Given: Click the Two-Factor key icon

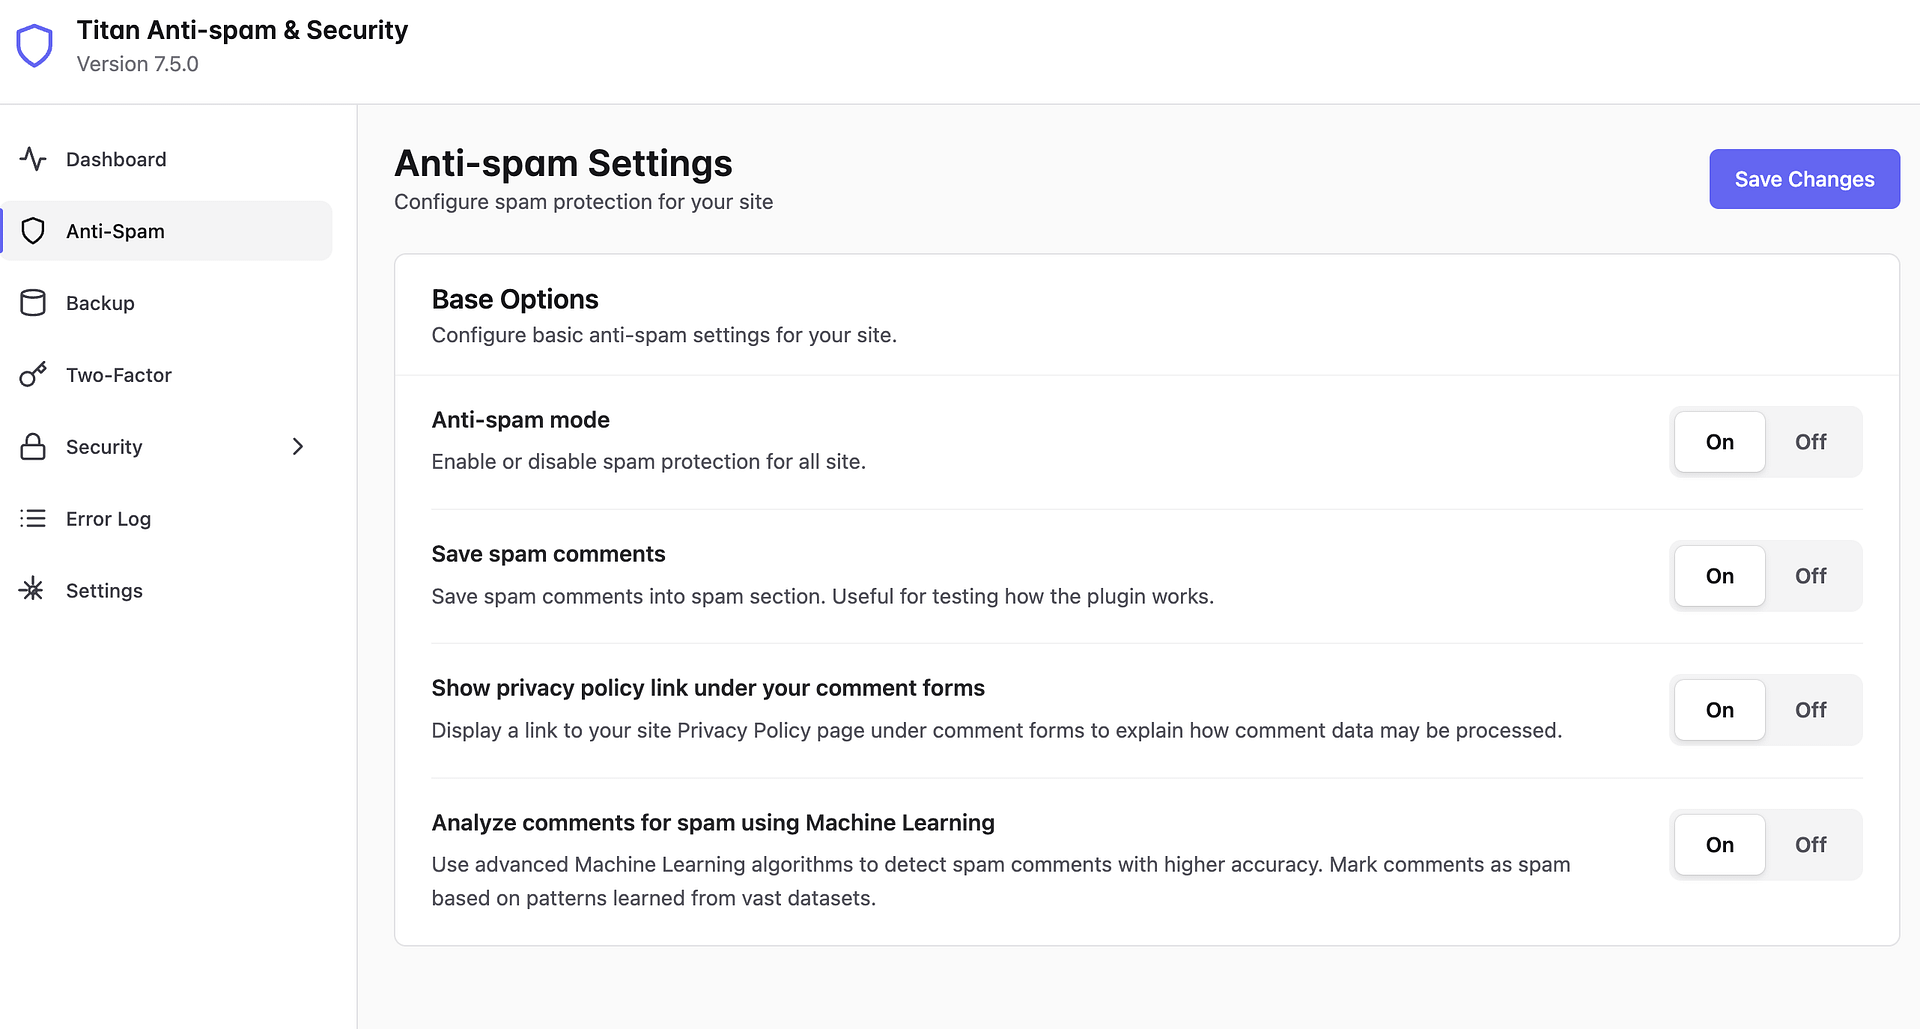Looking at the screenshot, I should tap(33, 375).
